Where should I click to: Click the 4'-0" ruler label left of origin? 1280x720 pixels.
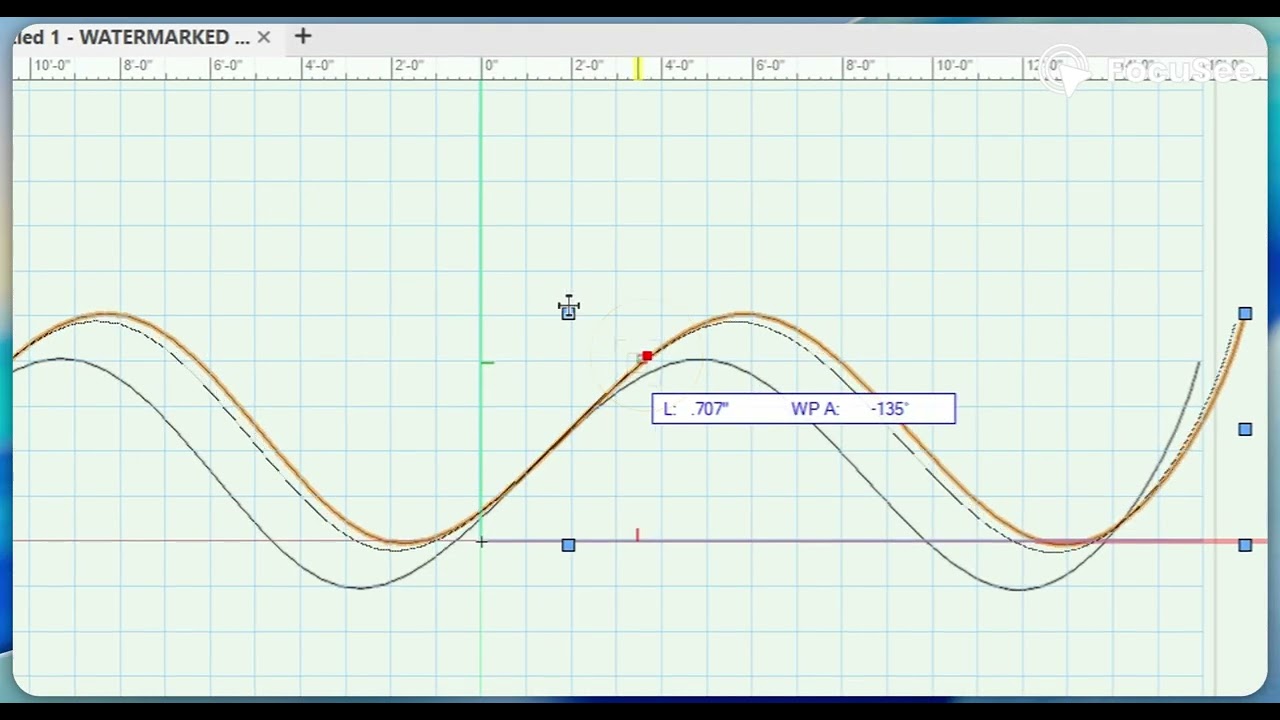point(318,65)
